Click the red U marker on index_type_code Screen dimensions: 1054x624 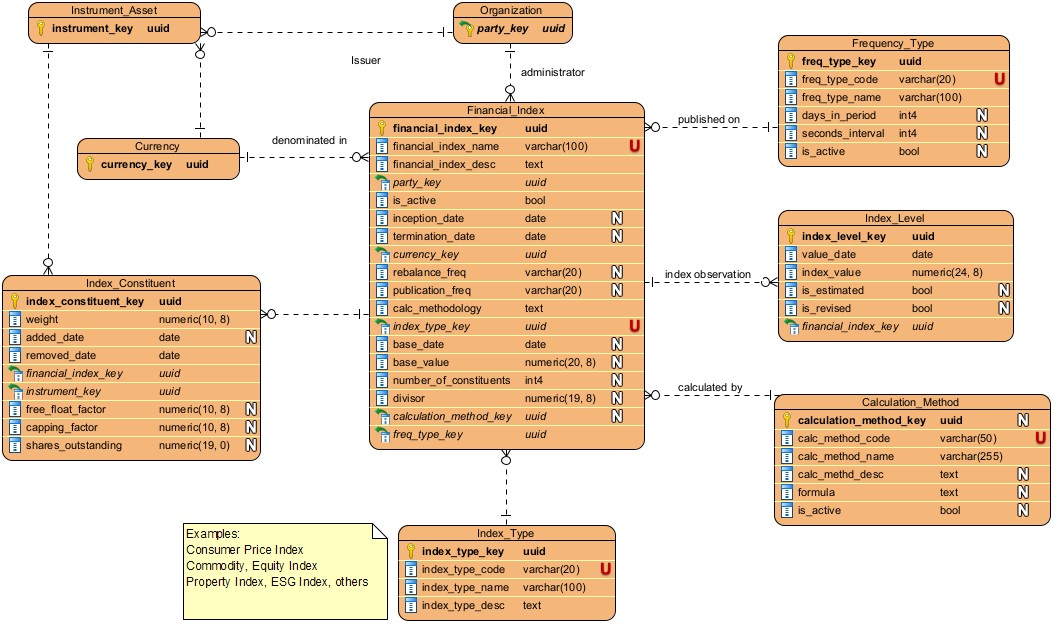tap(605, 570)
